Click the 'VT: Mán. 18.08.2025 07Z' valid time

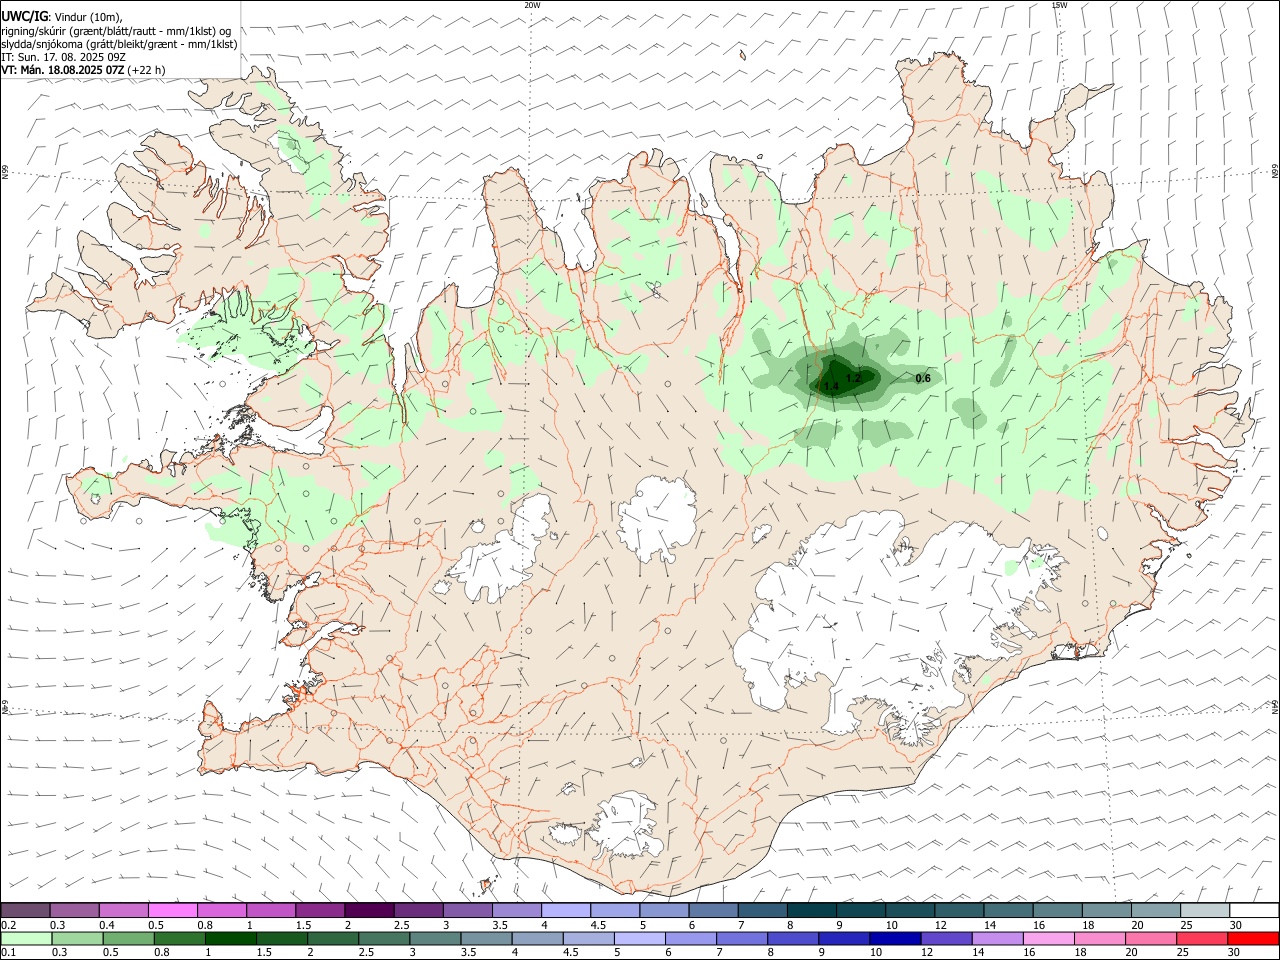(63, 70)
